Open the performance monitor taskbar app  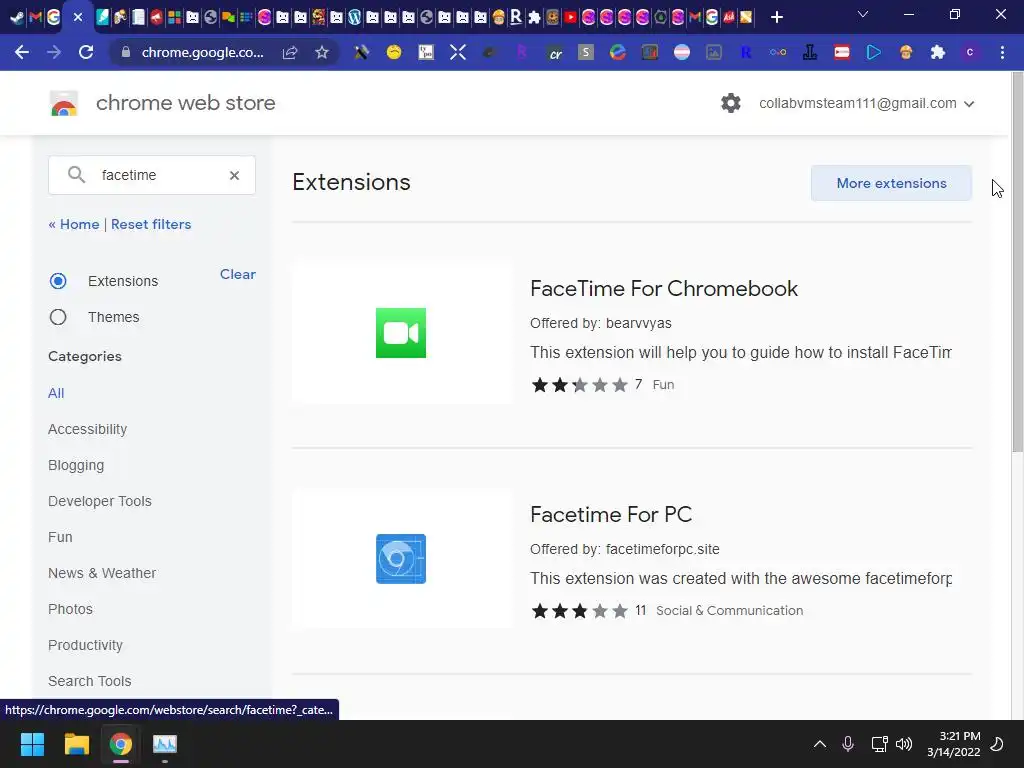pyautogui.click(x=165, y=744)
